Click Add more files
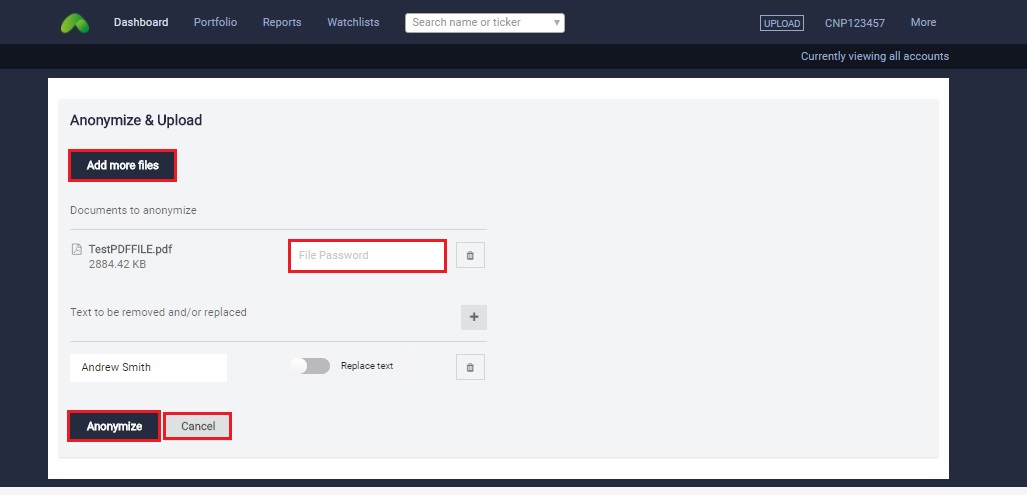This screenshot has height=495, width=1027. (122, 166)
